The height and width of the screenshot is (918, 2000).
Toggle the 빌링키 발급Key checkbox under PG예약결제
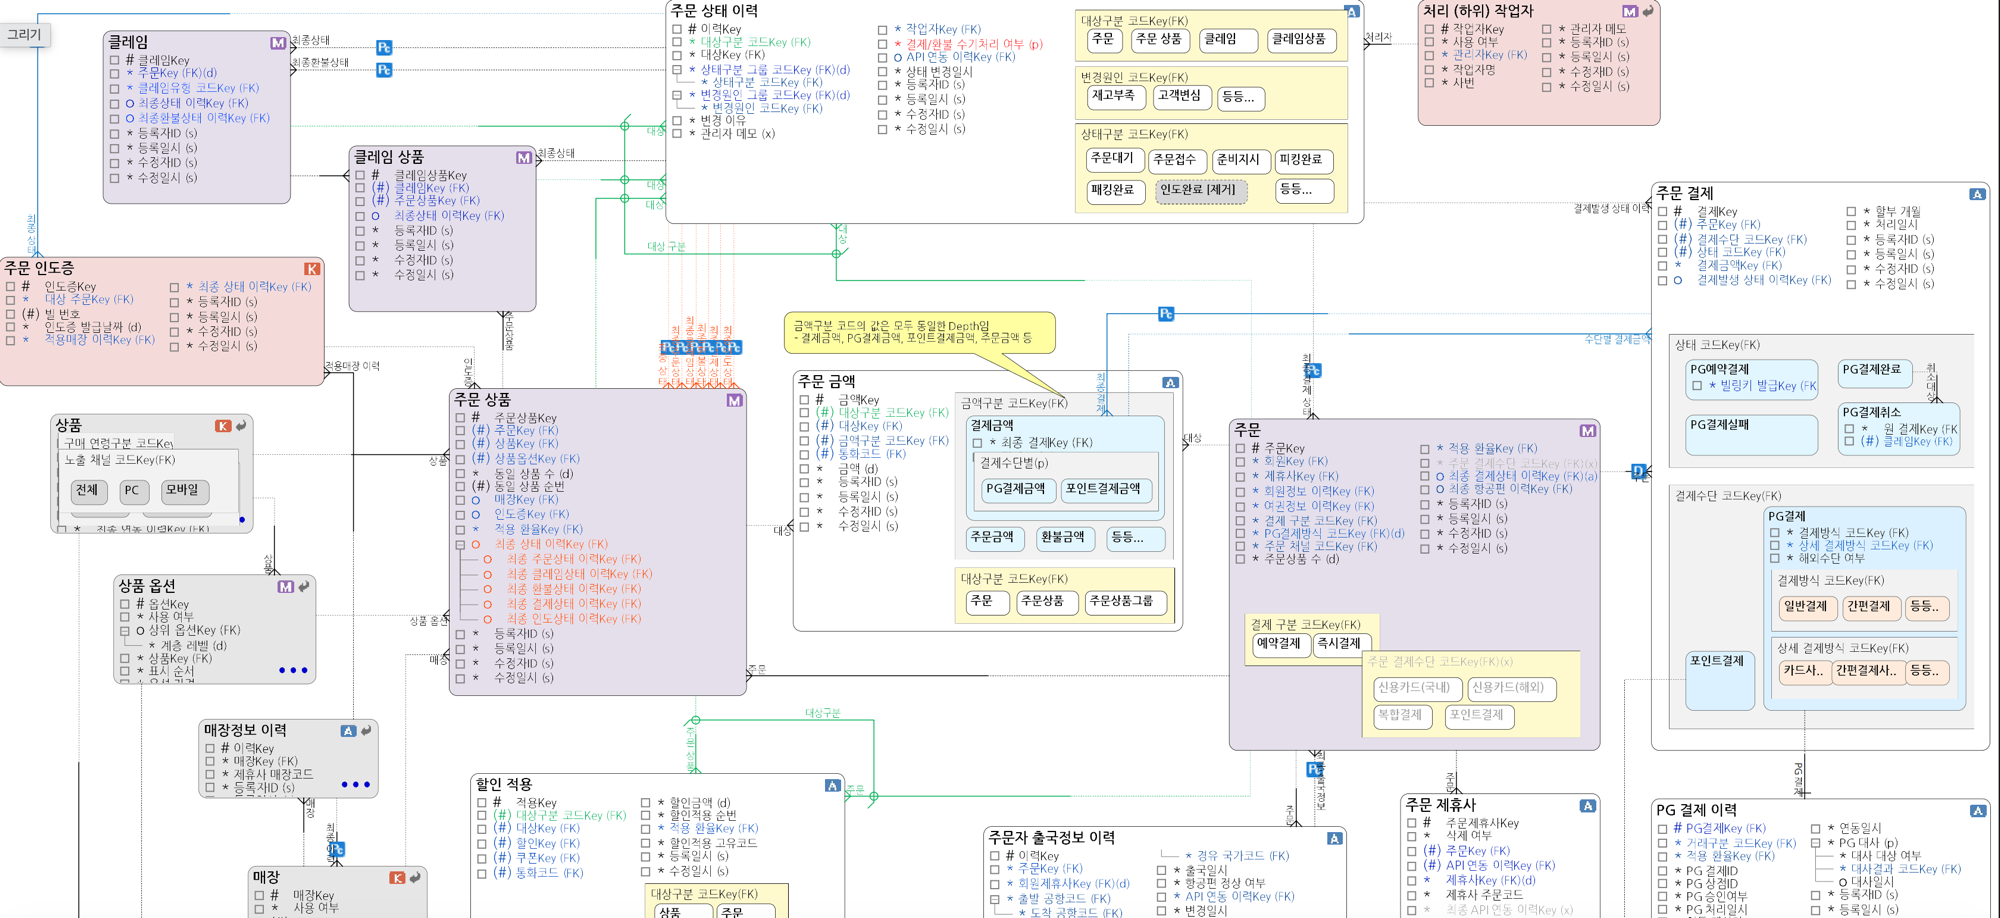pyautogui.click(x=1697, y=386)
